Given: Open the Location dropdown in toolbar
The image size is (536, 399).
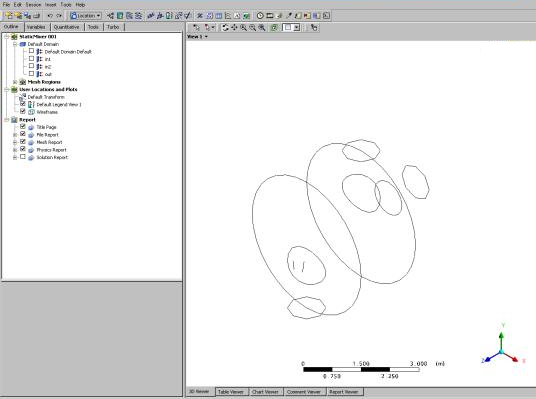Looking at the screenshot, I should (x=85, y=16).
